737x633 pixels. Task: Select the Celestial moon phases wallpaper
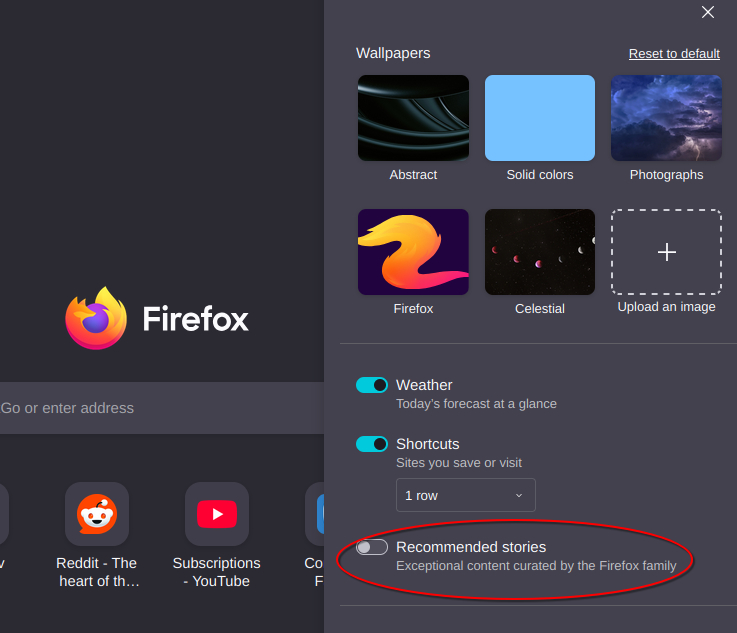coord(540,252)
